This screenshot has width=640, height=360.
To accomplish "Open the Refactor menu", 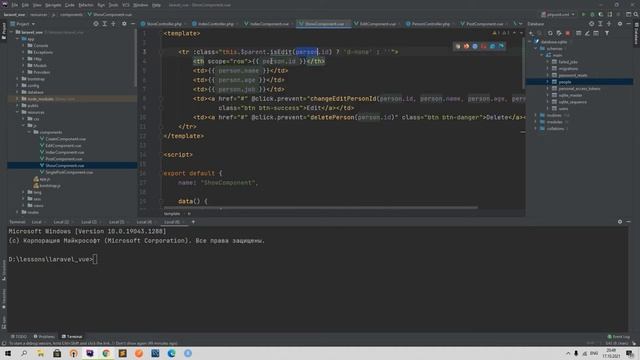I will [86, 5].
